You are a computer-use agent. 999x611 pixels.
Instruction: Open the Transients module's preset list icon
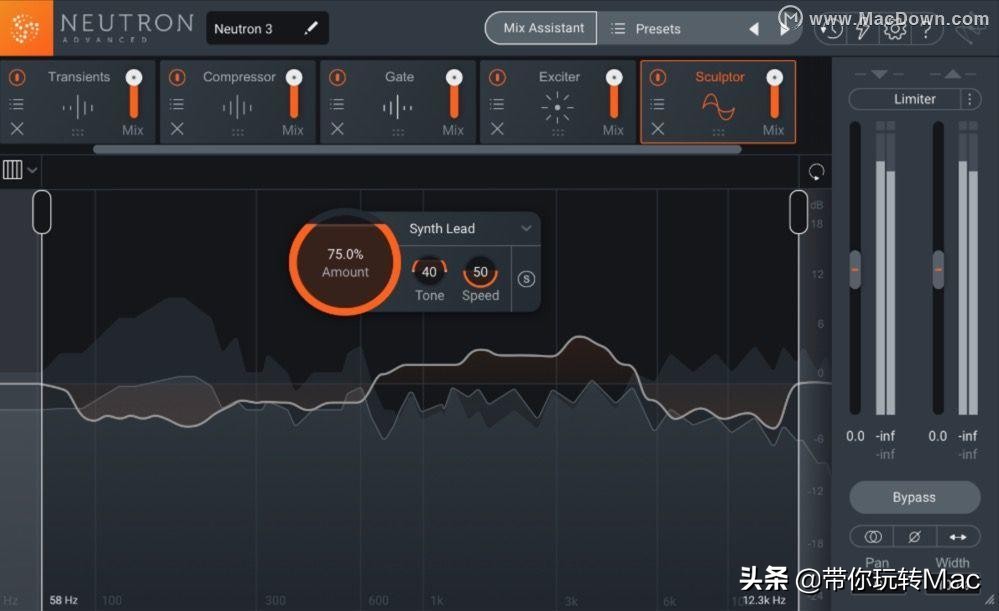tap(16, 103)
